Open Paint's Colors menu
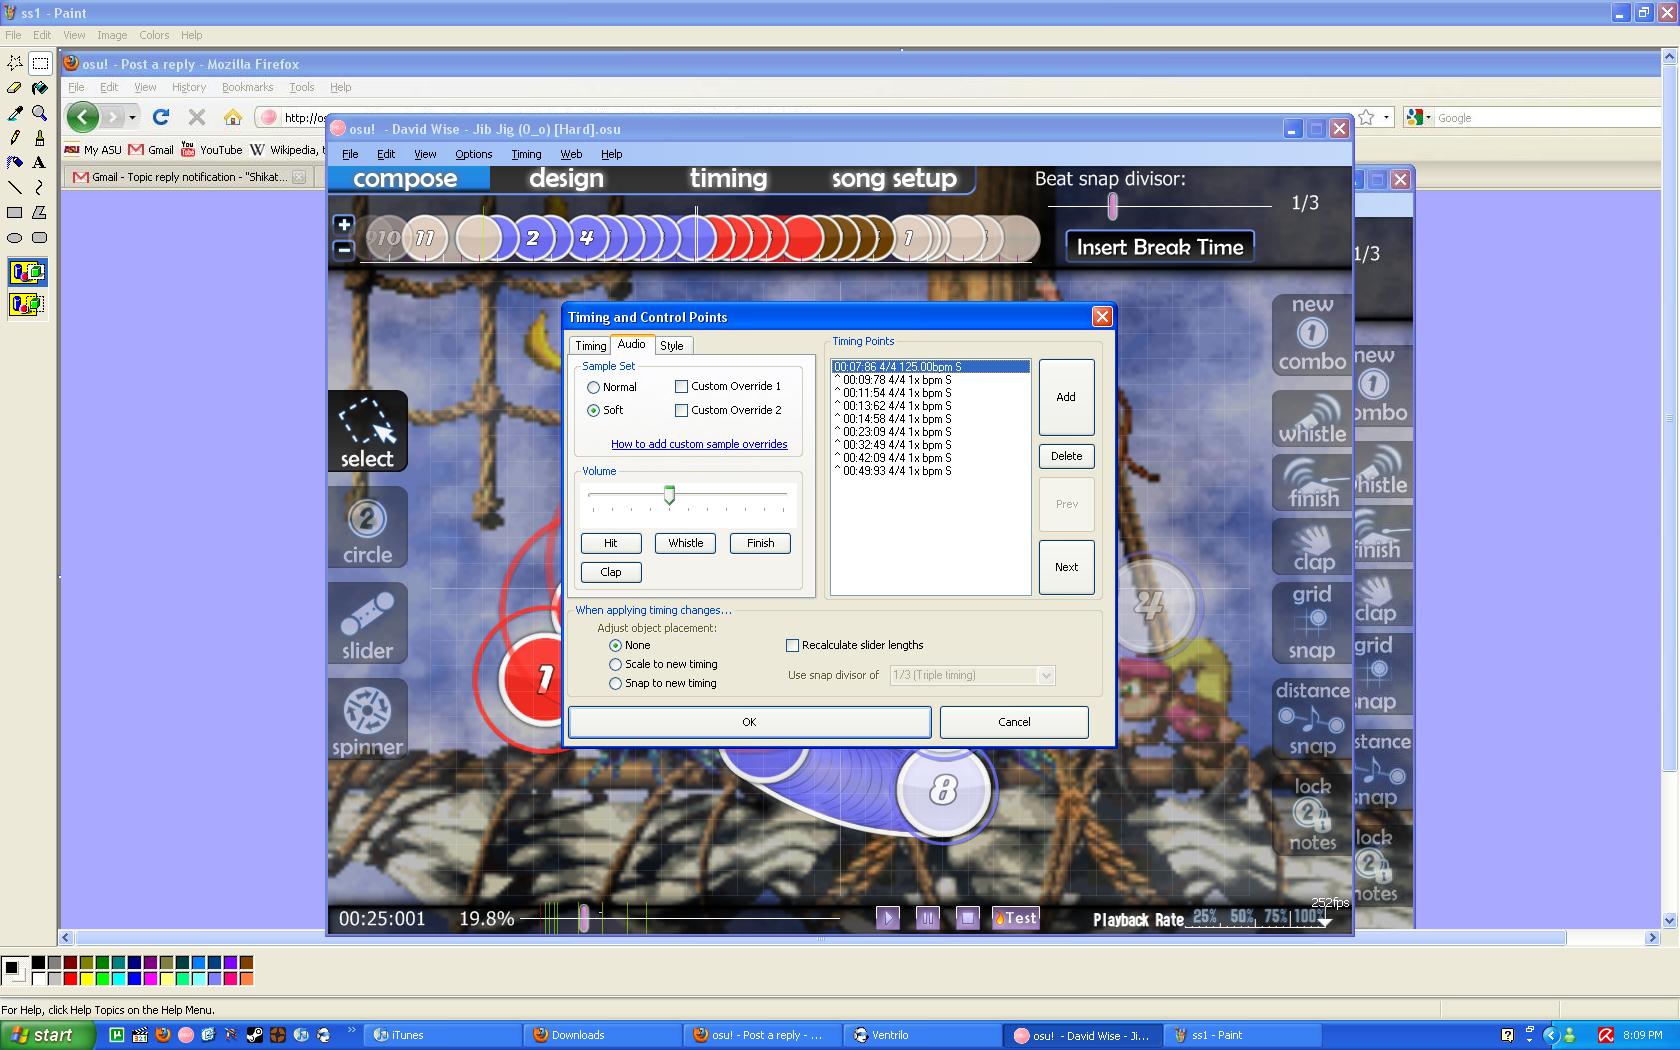The height and width of the screenshot is (1050, 1680). click(x=154, y=35)
